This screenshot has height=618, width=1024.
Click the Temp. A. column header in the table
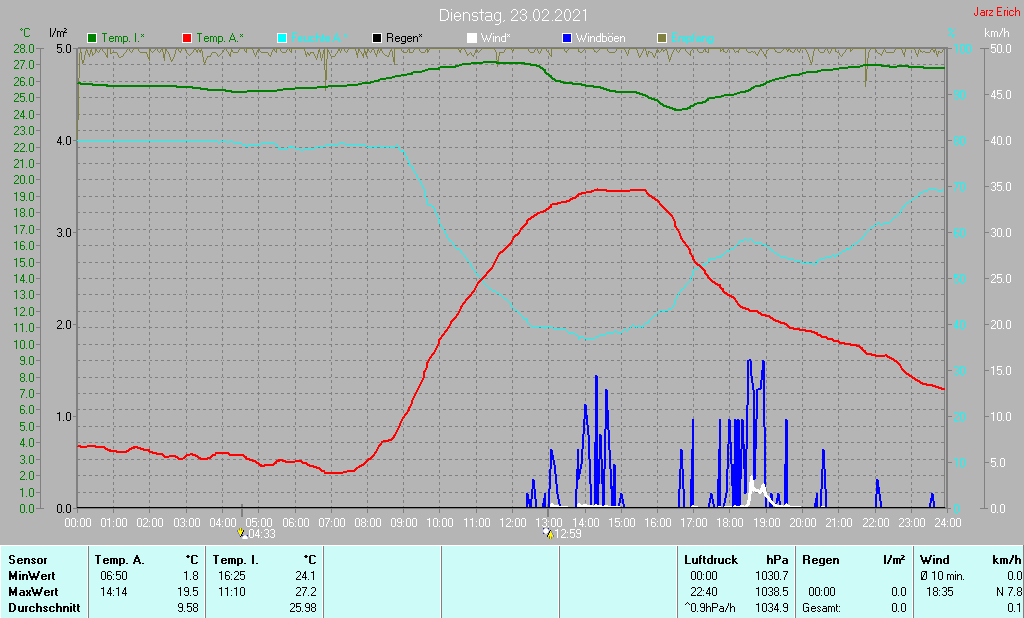coord(120,560)
